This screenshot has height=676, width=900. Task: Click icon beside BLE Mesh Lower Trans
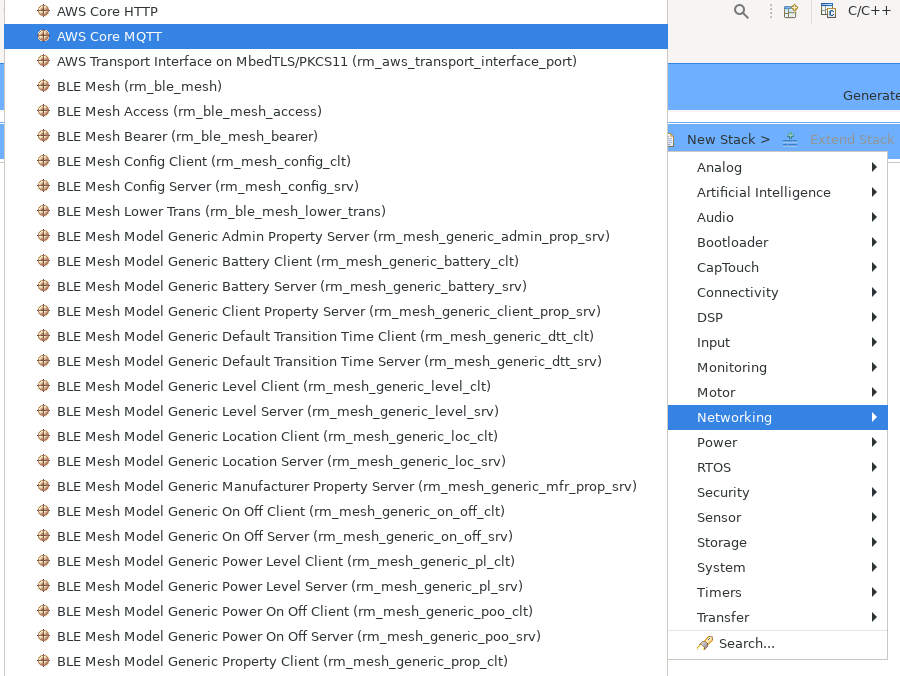[43, 211]
